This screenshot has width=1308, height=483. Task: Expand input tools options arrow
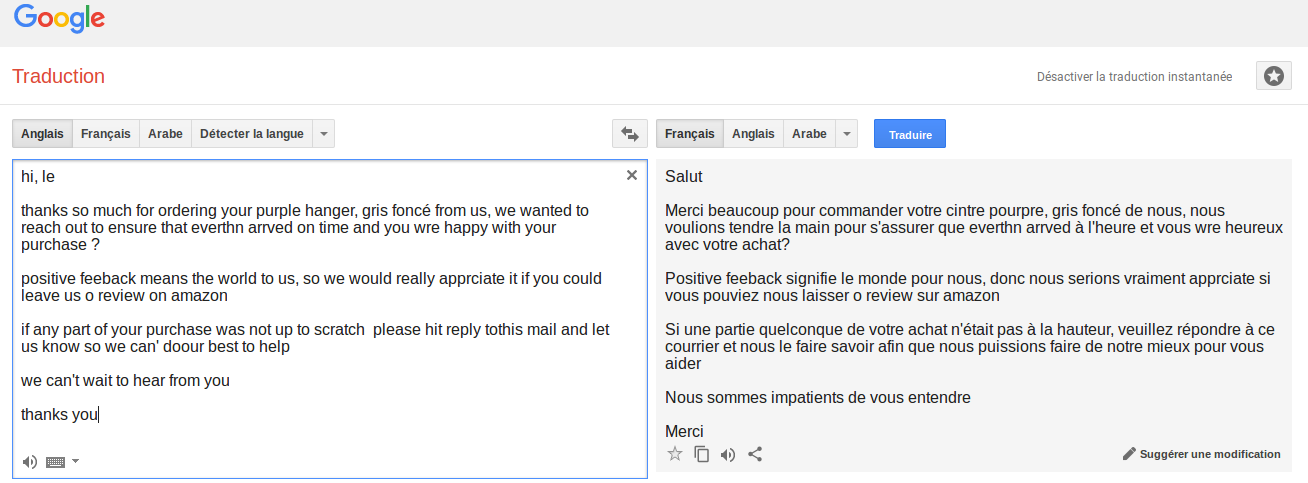pos(76,461)
